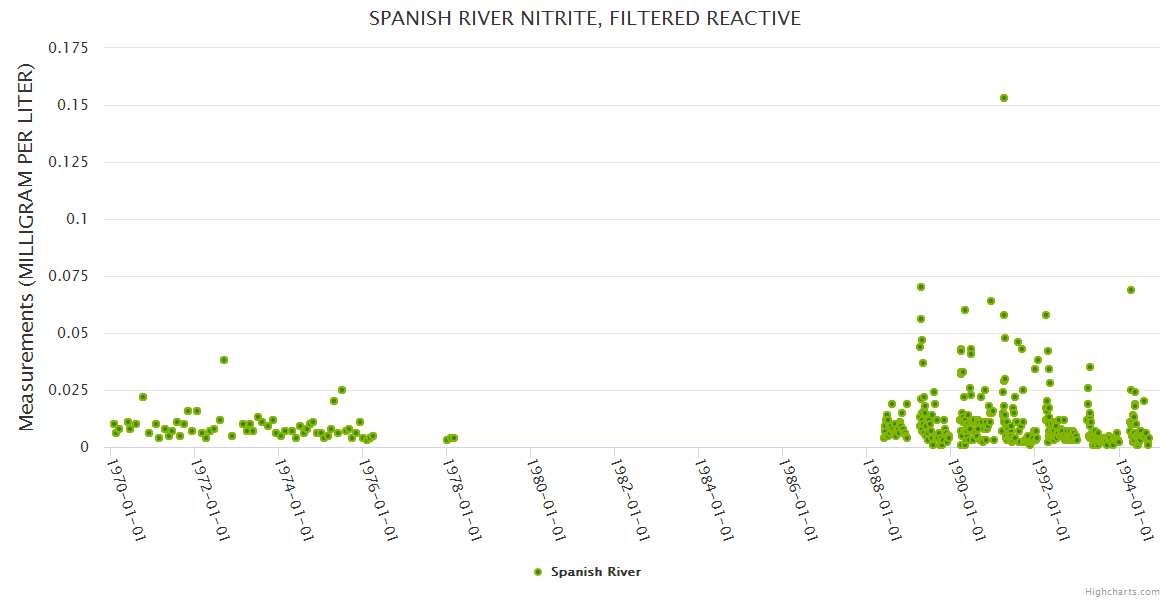Click the highest outlier point above 0.15
Screen dimensions: 1170x600
(x=1003, y=98)
